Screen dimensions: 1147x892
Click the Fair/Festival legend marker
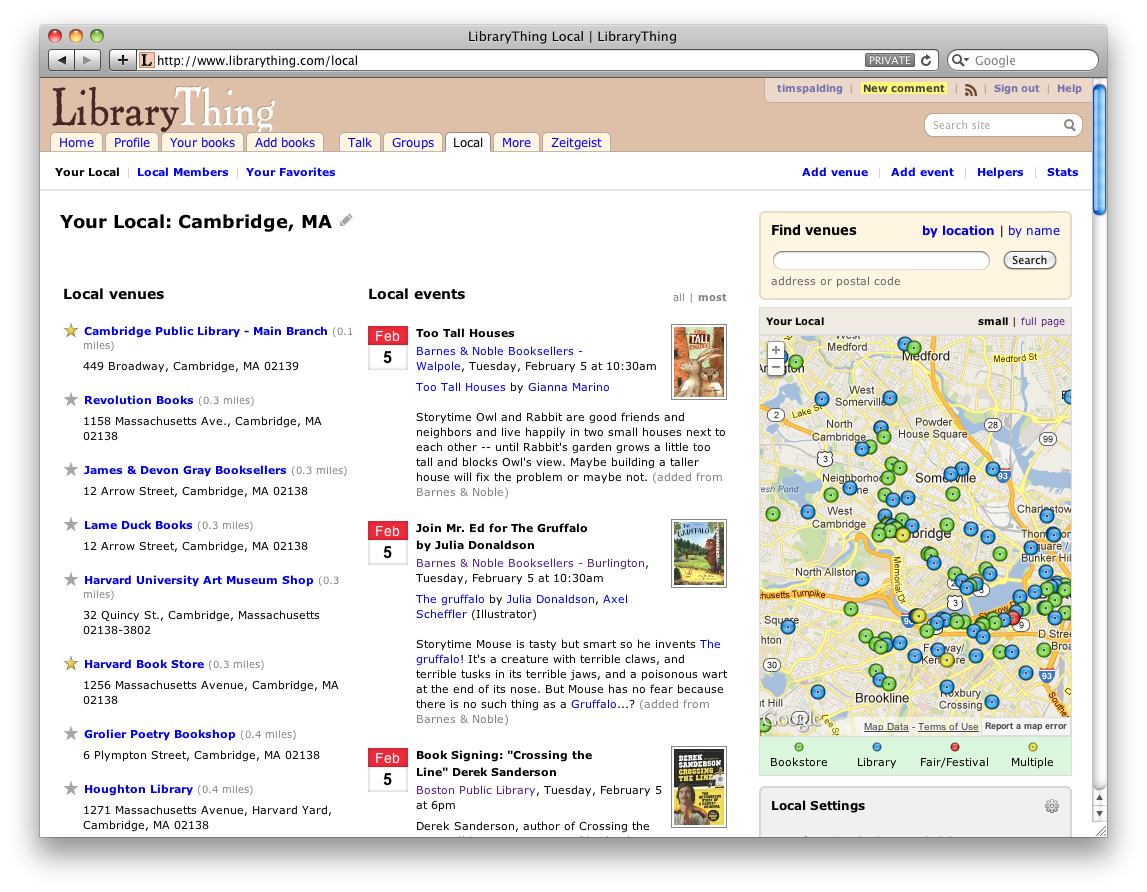954,747
